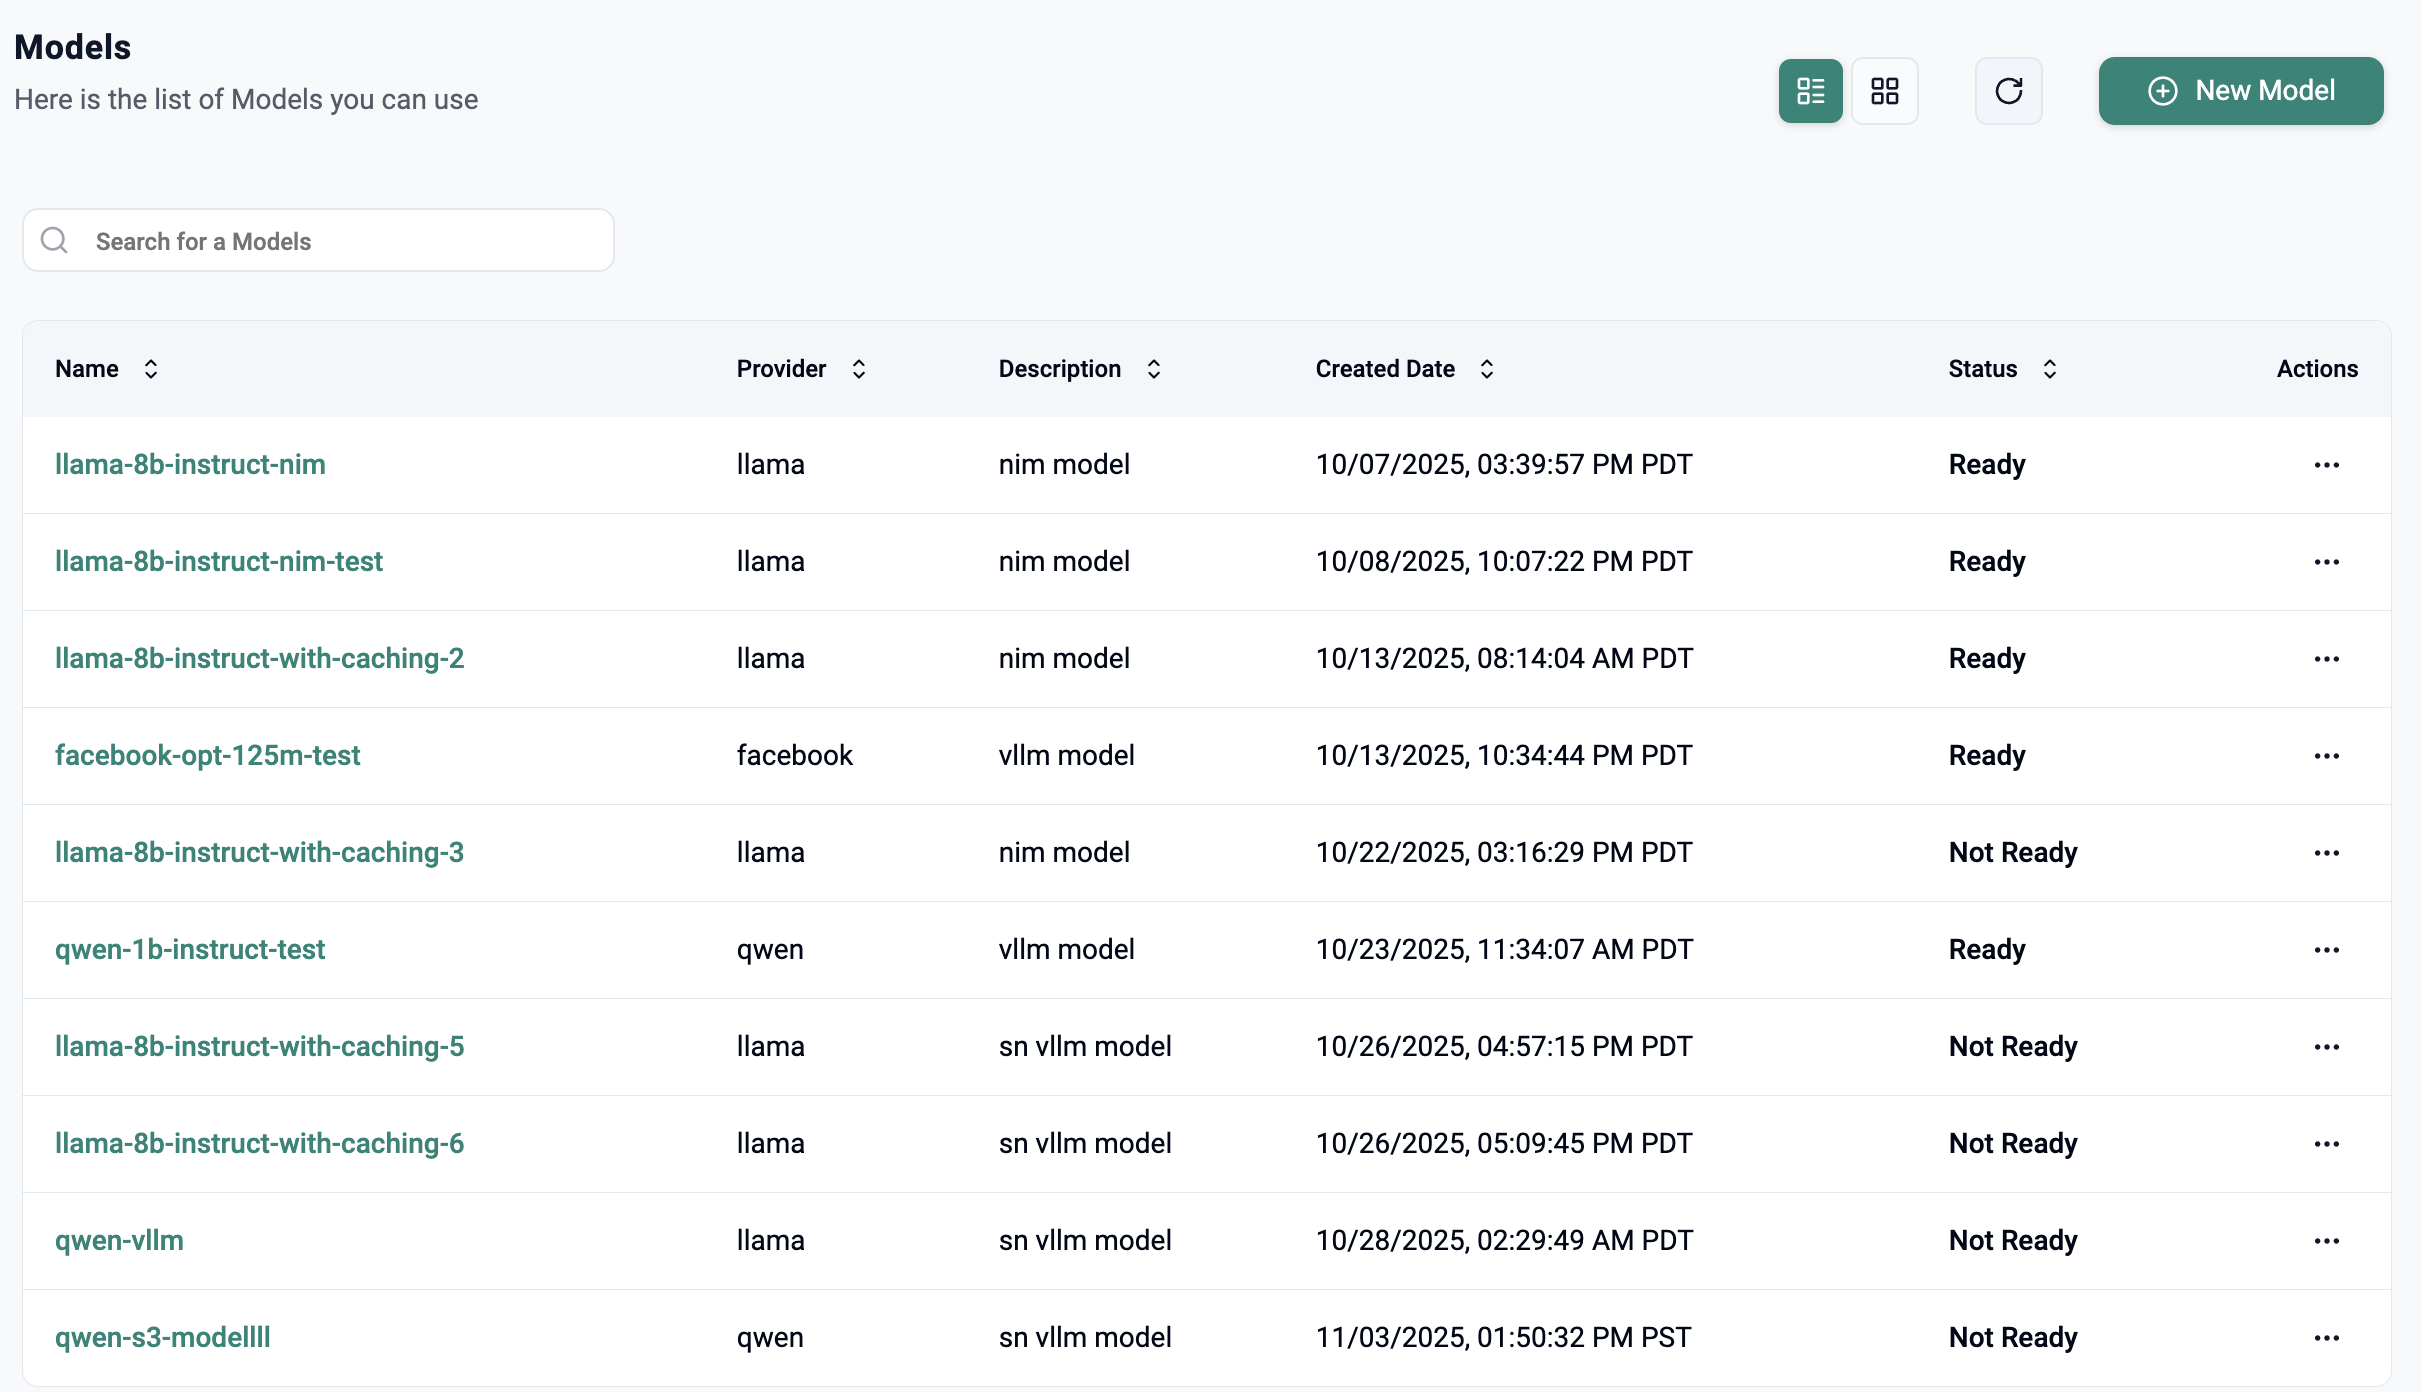Open actions menu for qwen-vllm row
Viewport: 2422px width, 1392px height.
[x=2326, y=1241]
